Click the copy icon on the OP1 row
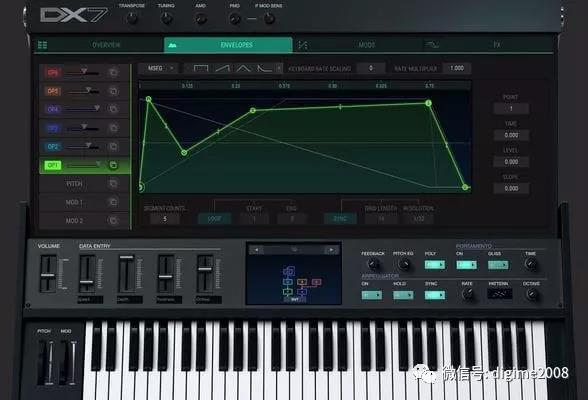Image resolution: width=588 pixels, height=400 pixels. pyautogui.click(x=112, y=165)
